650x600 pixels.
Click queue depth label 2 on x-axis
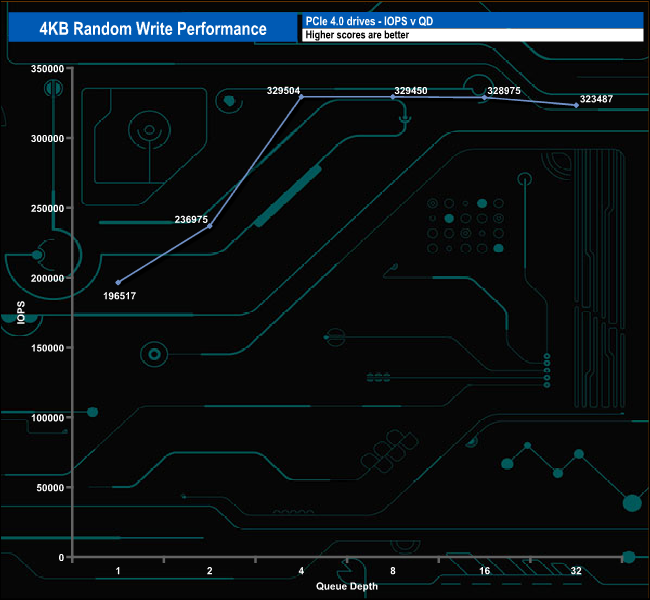[210, 571]
